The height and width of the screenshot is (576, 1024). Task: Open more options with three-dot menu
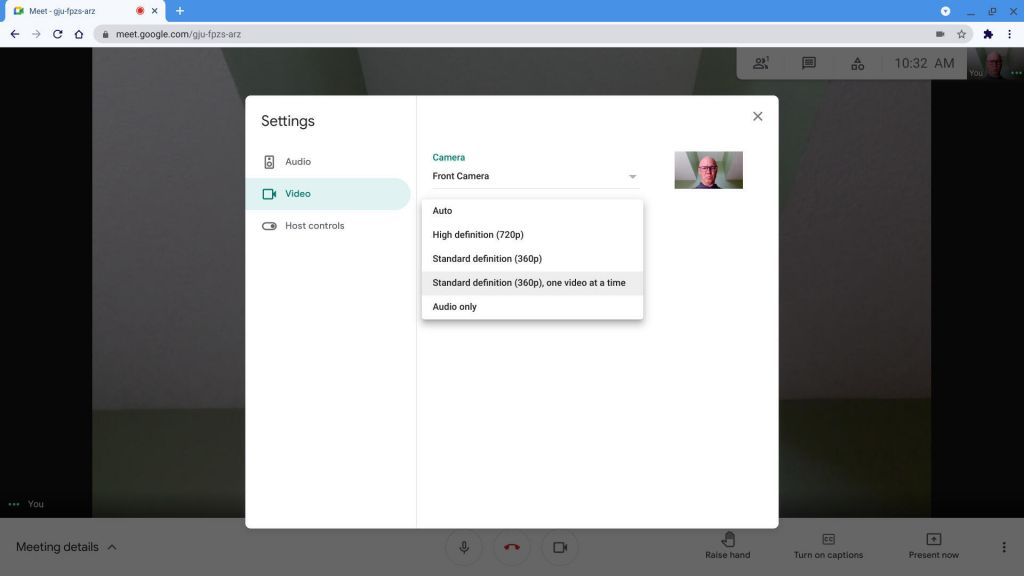click(1004, 547)
